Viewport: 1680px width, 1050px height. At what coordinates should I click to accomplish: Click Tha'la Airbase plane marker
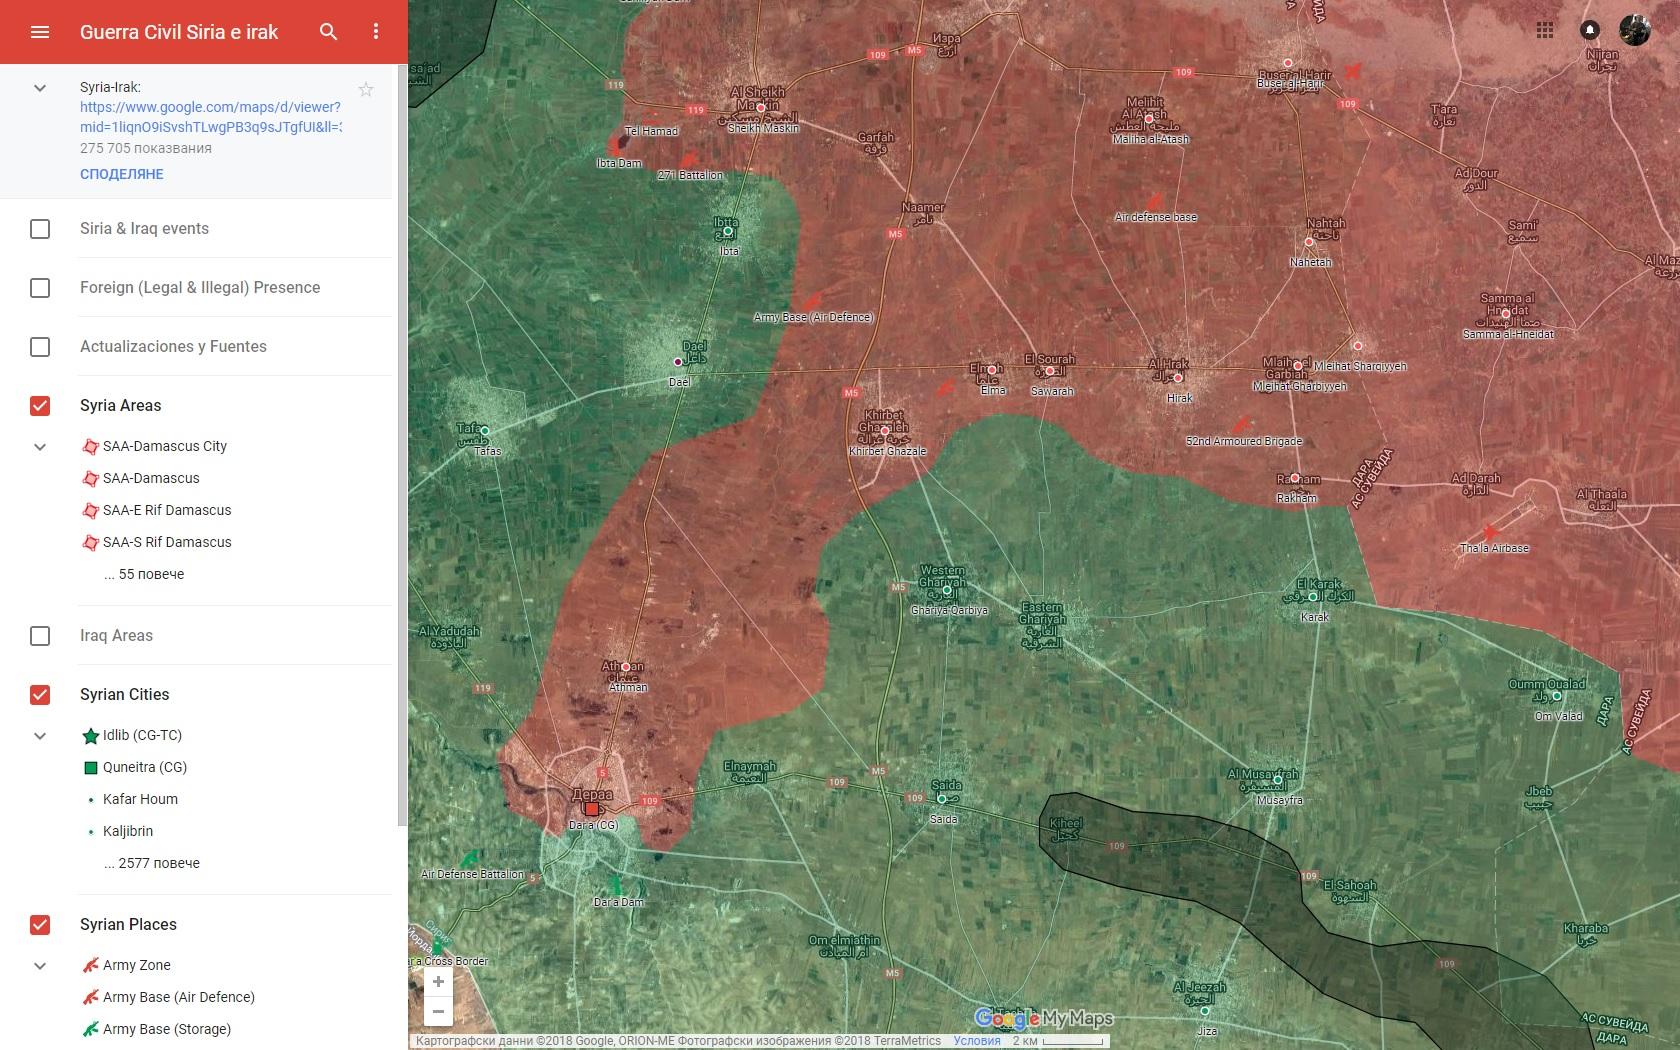click(x=1490, y=533)
